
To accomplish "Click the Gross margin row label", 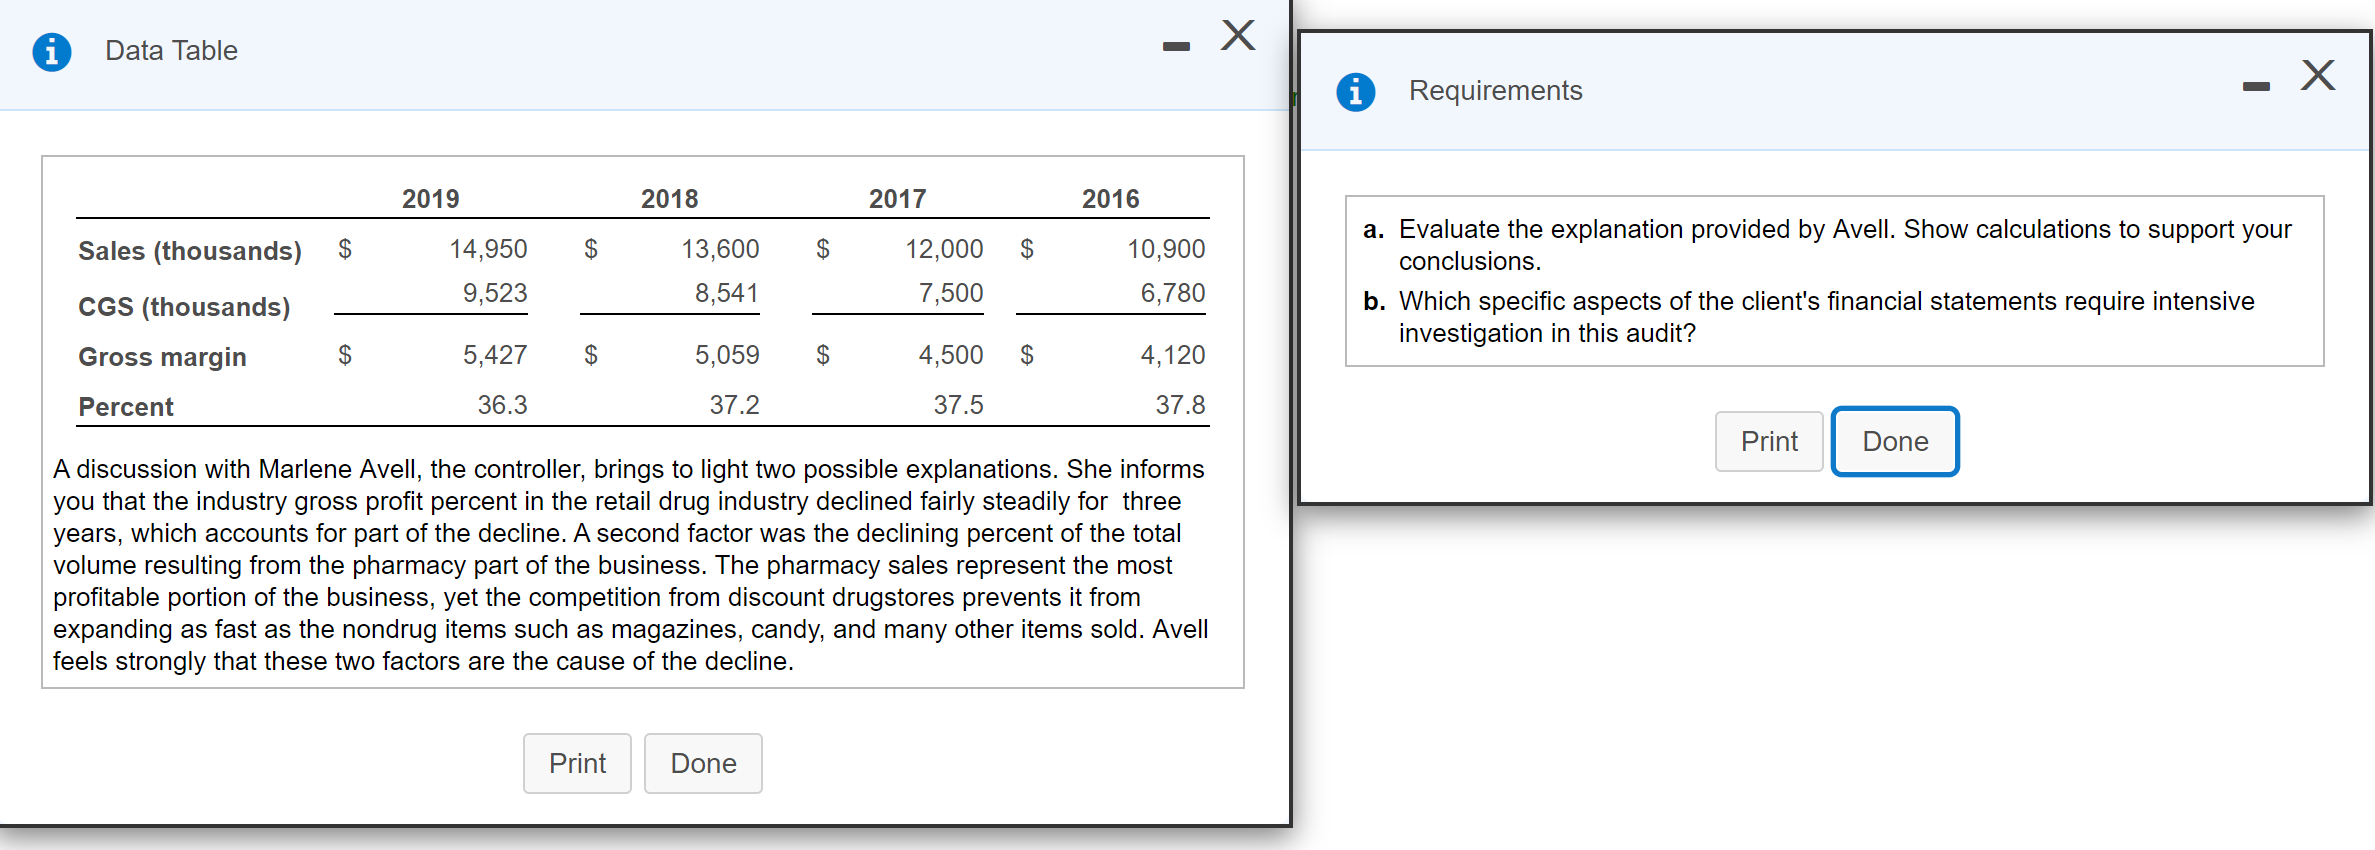I will (x=162, y=357).
